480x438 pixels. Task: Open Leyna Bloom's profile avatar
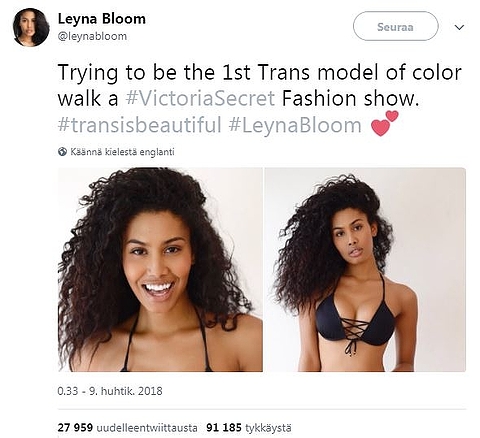[31, 27]
